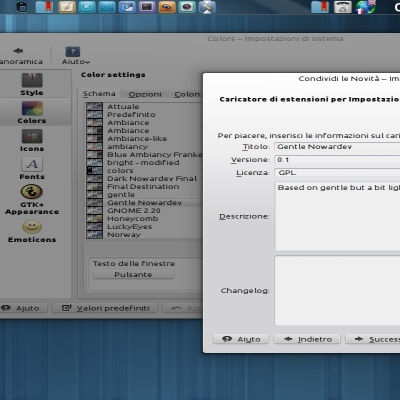The width and height of the screenshot is (400, 400).
Task: Click the Indietro back button
Action: pos(307,339)
